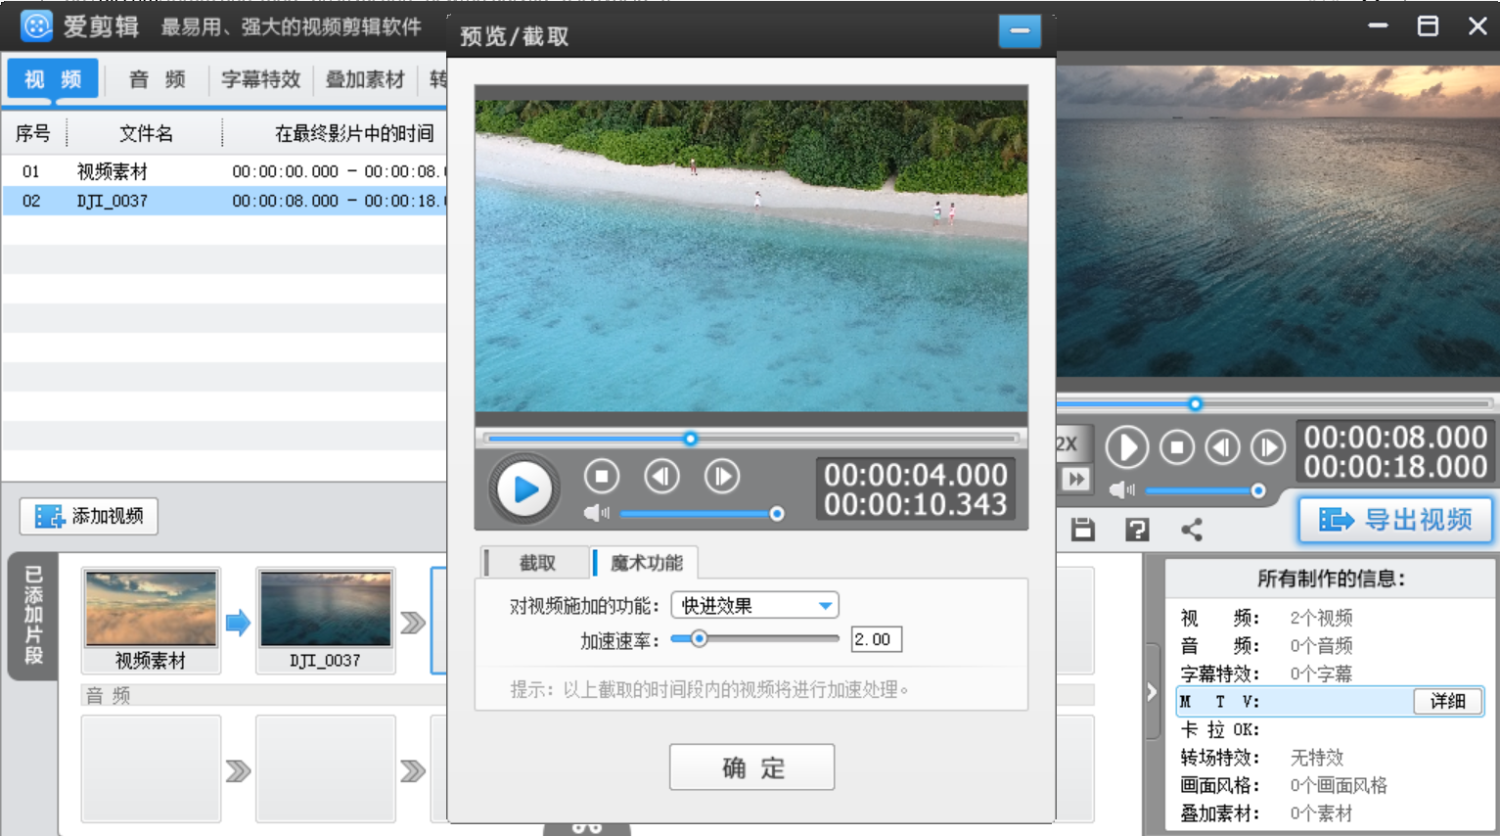1500x836 pixels.
Task: Click the first empty audio slot
Action: coord(151,768)
